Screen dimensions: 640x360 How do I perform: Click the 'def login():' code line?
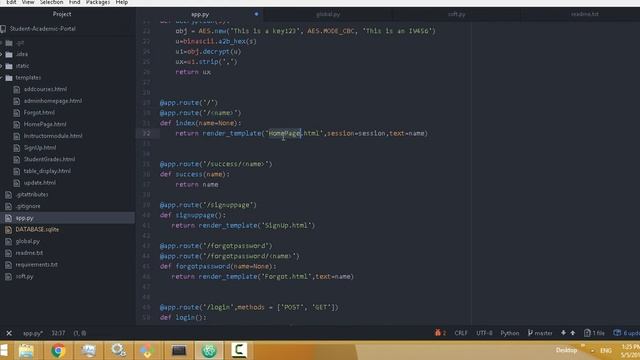(x=183, y=318)
